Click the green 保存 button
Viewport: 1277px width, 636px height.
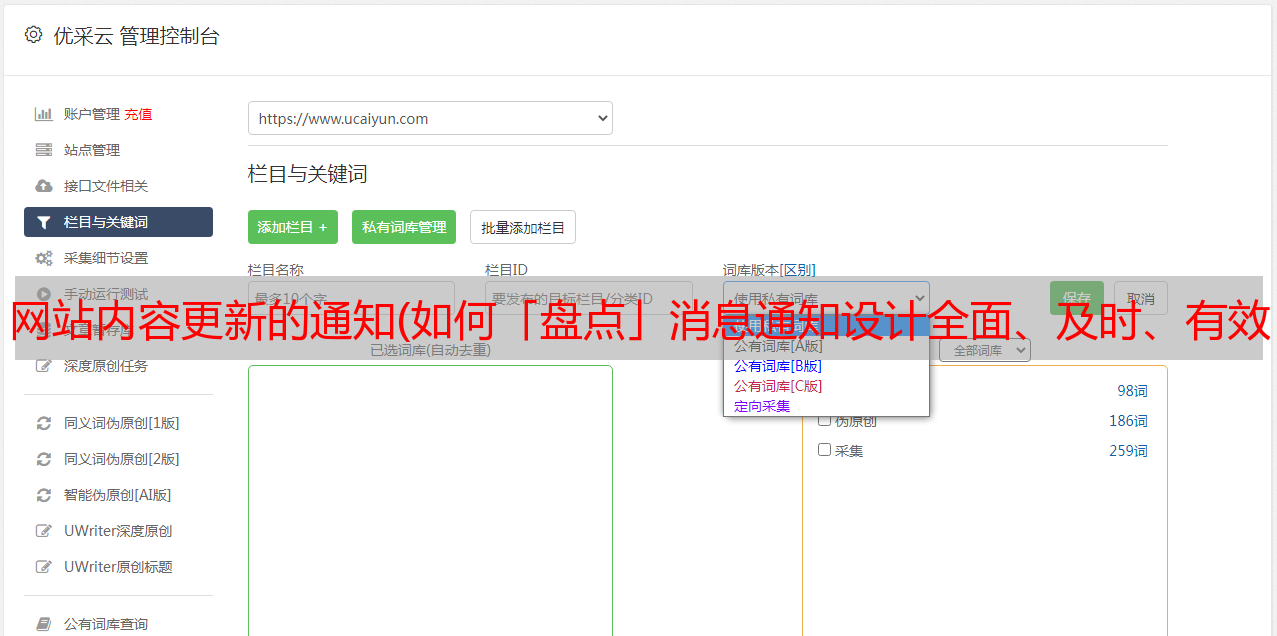[x=1077, y=298]
